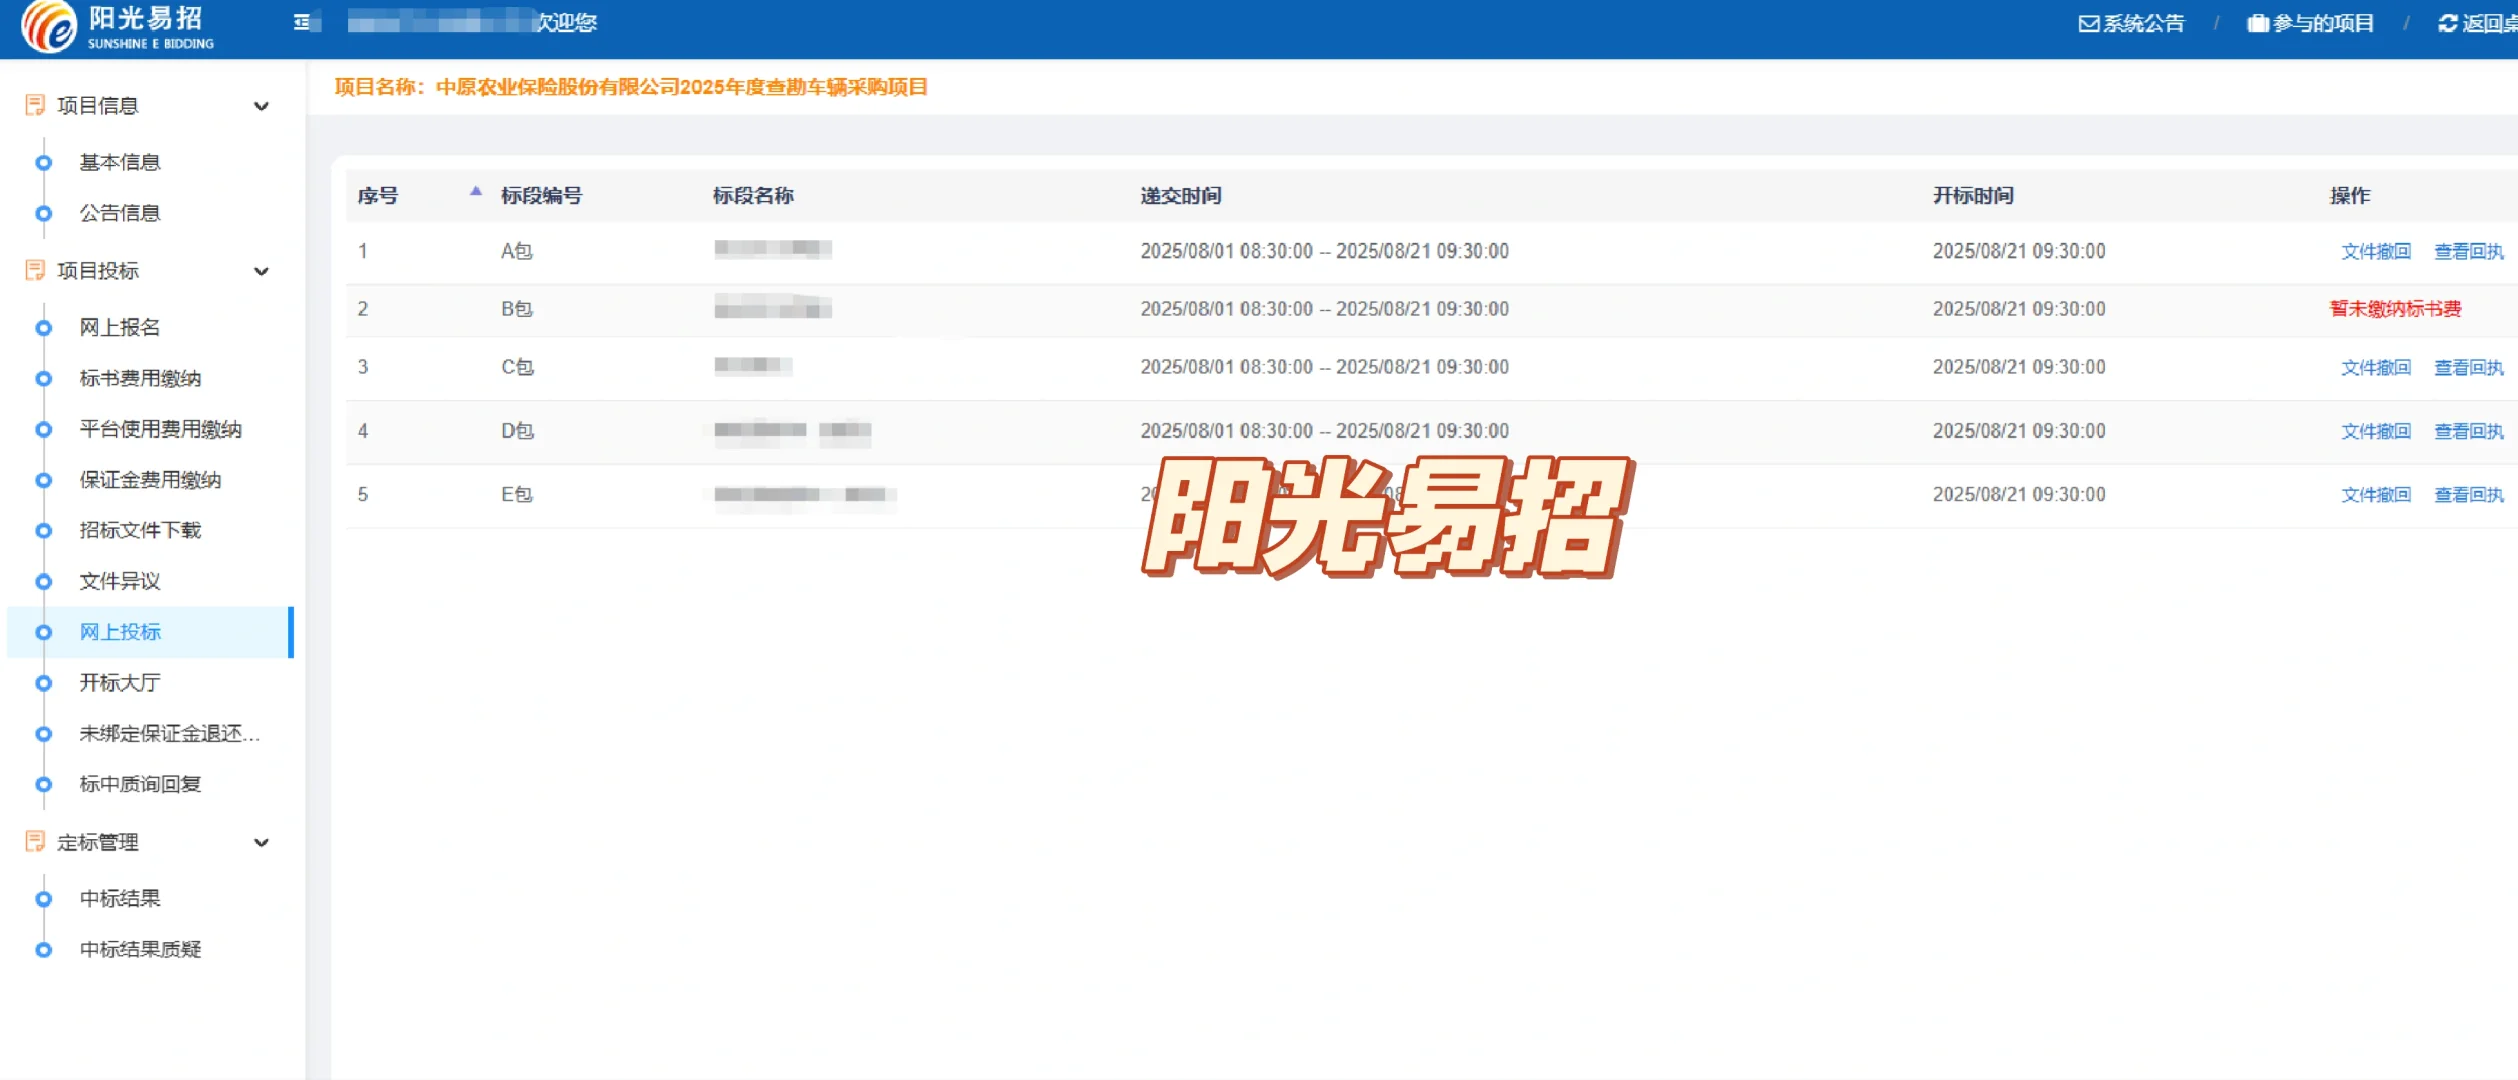
Task: Click the circle node icon beside 网上报名
Action: (x=43, y=328)
